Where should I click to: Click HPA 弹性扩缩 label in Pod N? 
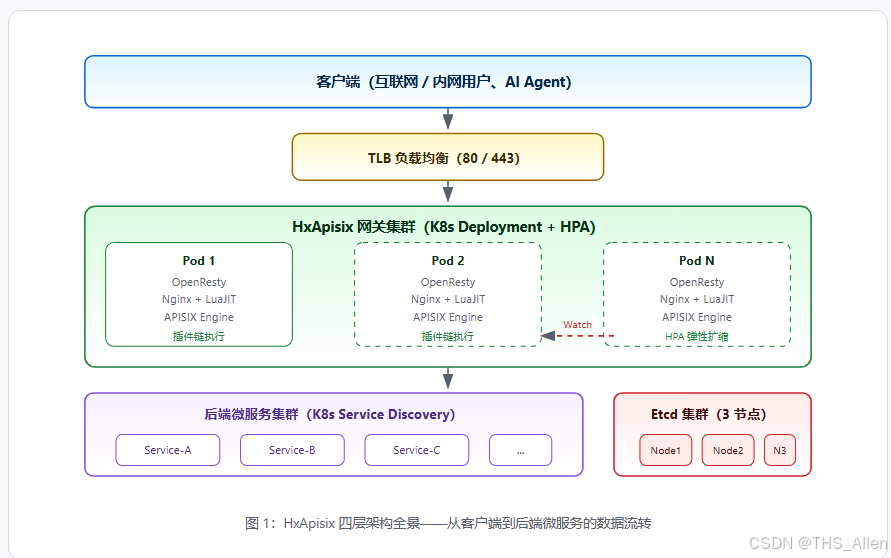click(697, 336)
